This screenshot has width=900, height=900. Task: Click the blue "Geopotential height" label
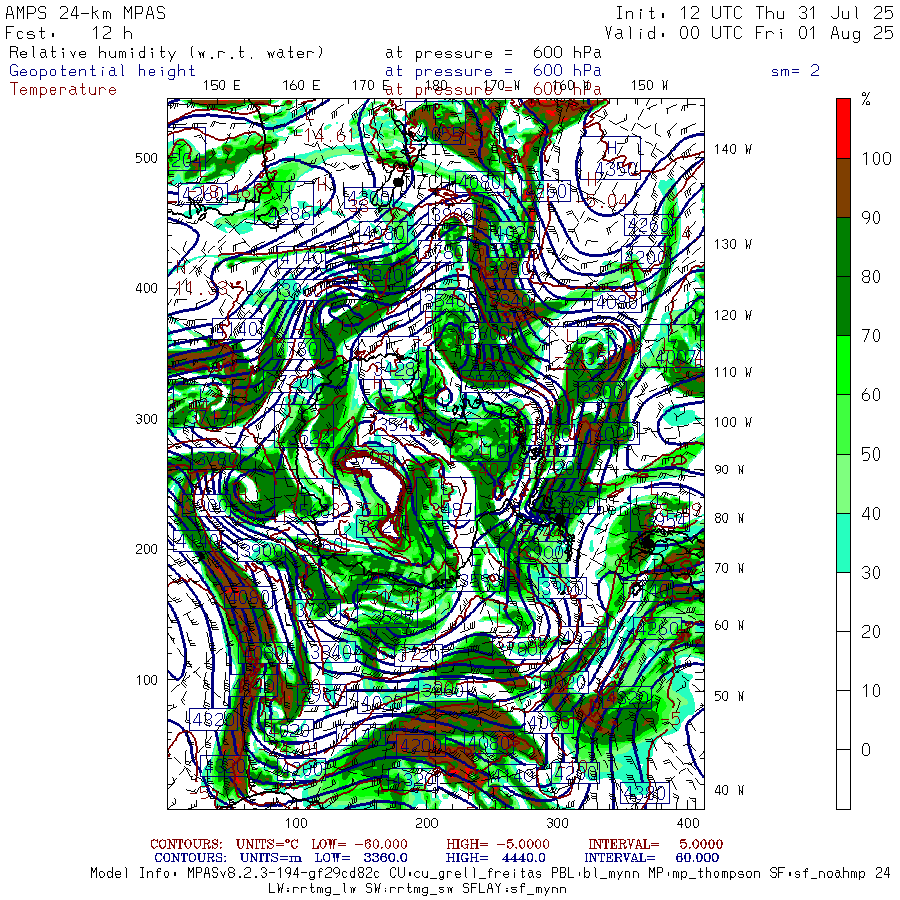(102, 71)
